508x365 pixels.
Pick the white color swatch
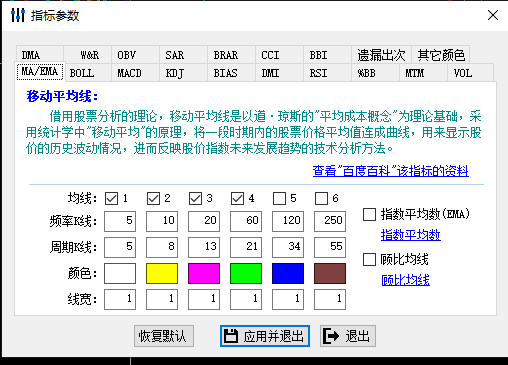pyautogui.click(x=120, y=273)
